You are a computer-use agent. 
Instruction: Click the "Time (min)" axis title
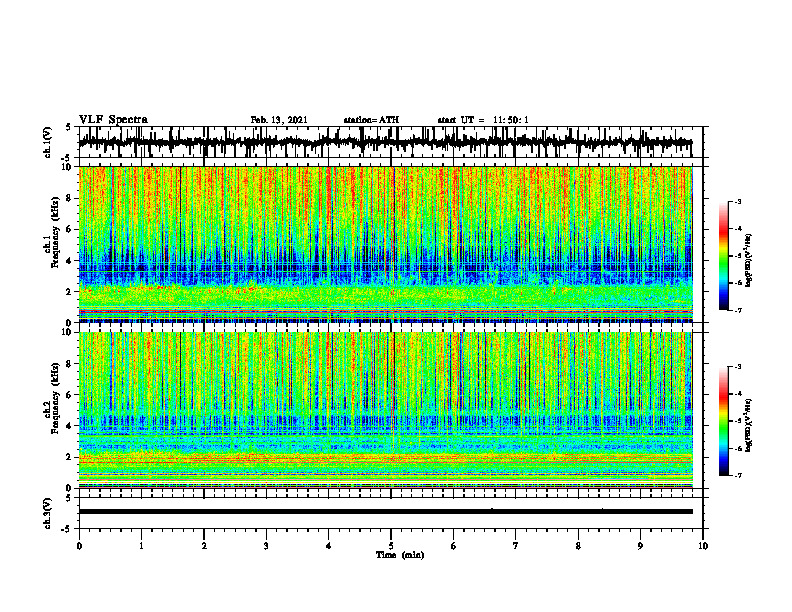coord(400,555)
